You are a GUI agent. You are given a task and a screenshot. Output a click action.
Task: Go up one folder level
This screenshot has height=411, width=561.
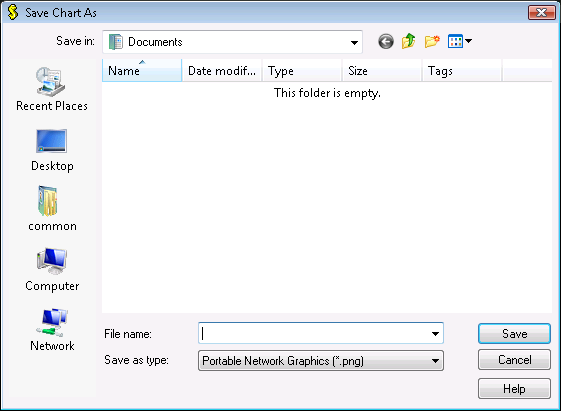pyautogui.click(x=409, y=41)
